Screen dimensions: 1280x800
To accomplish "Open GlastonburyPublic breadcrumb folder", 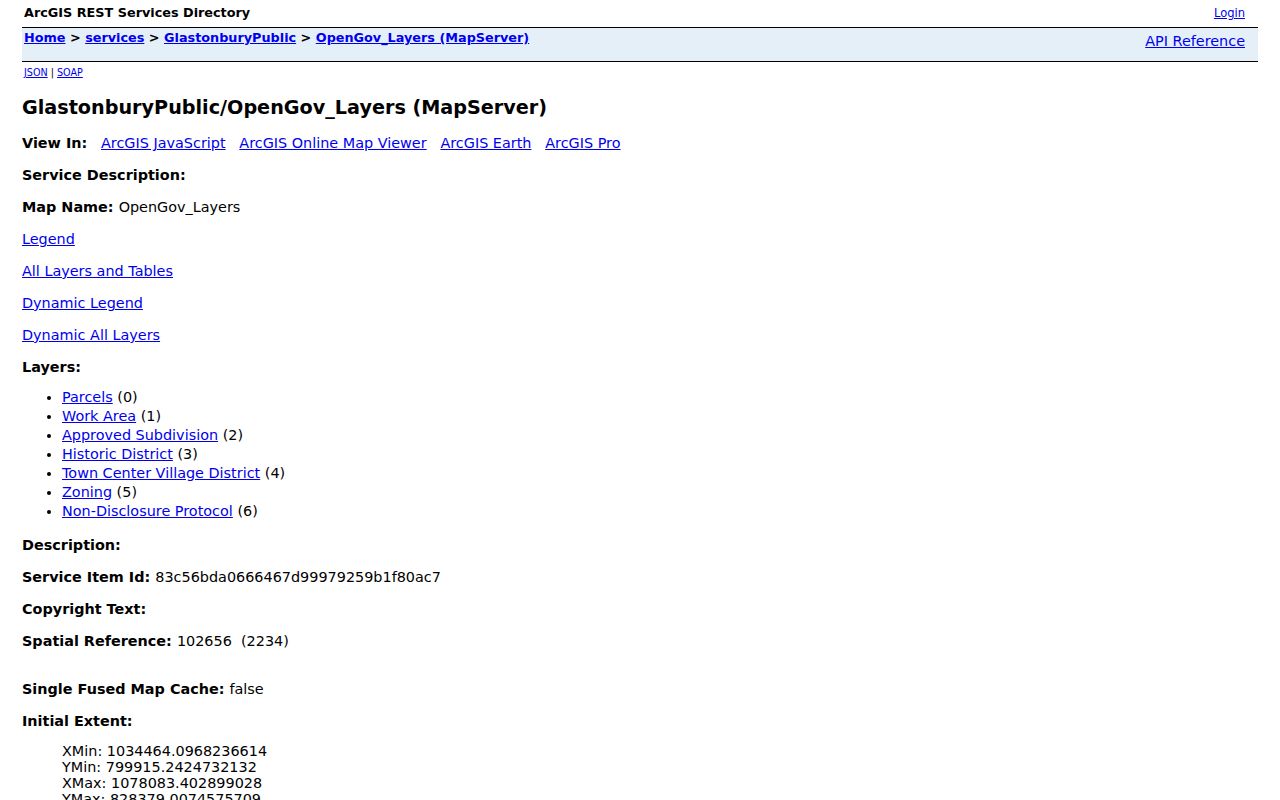I will 230,38.
